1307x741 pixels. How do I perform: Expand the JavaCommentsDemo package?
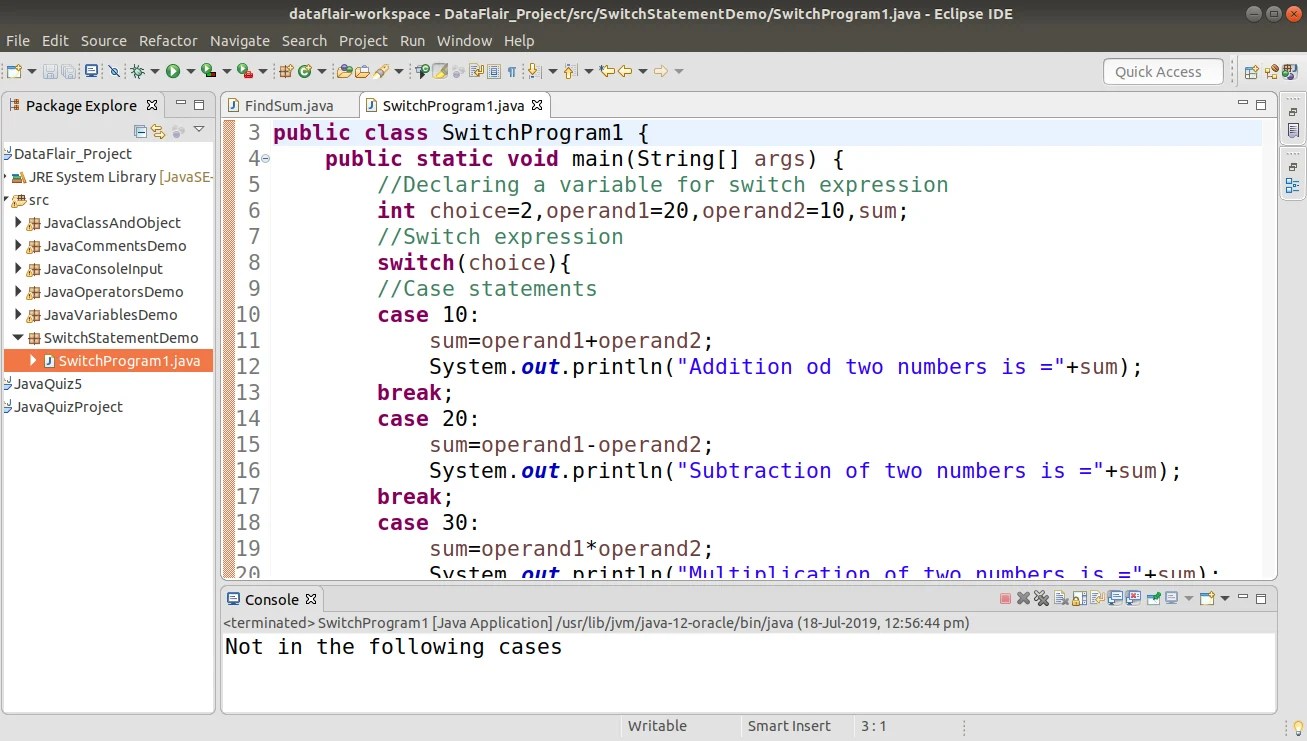coord(18,245)
